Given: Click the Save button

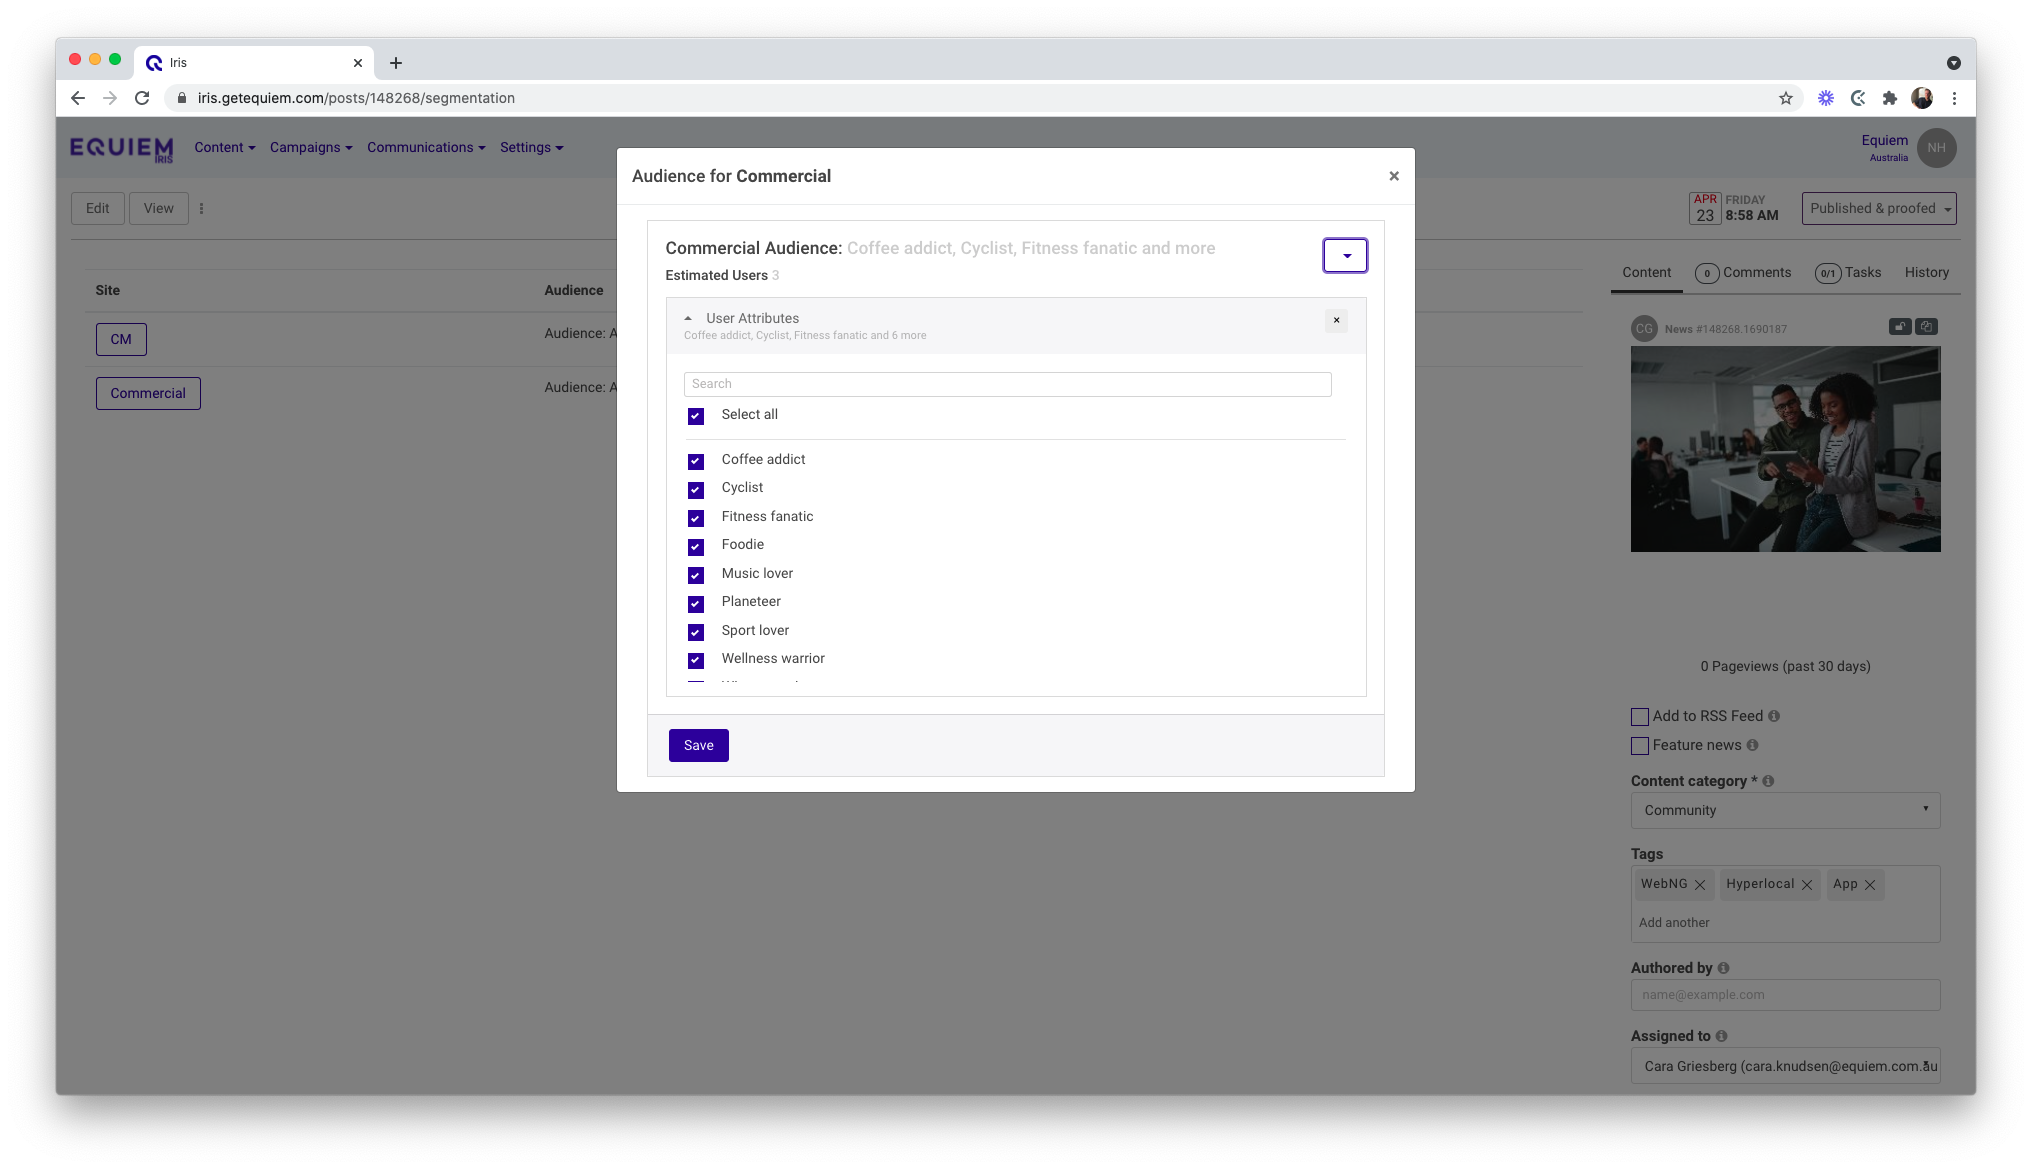Looking at the screenshot, I should coord(698,745).
